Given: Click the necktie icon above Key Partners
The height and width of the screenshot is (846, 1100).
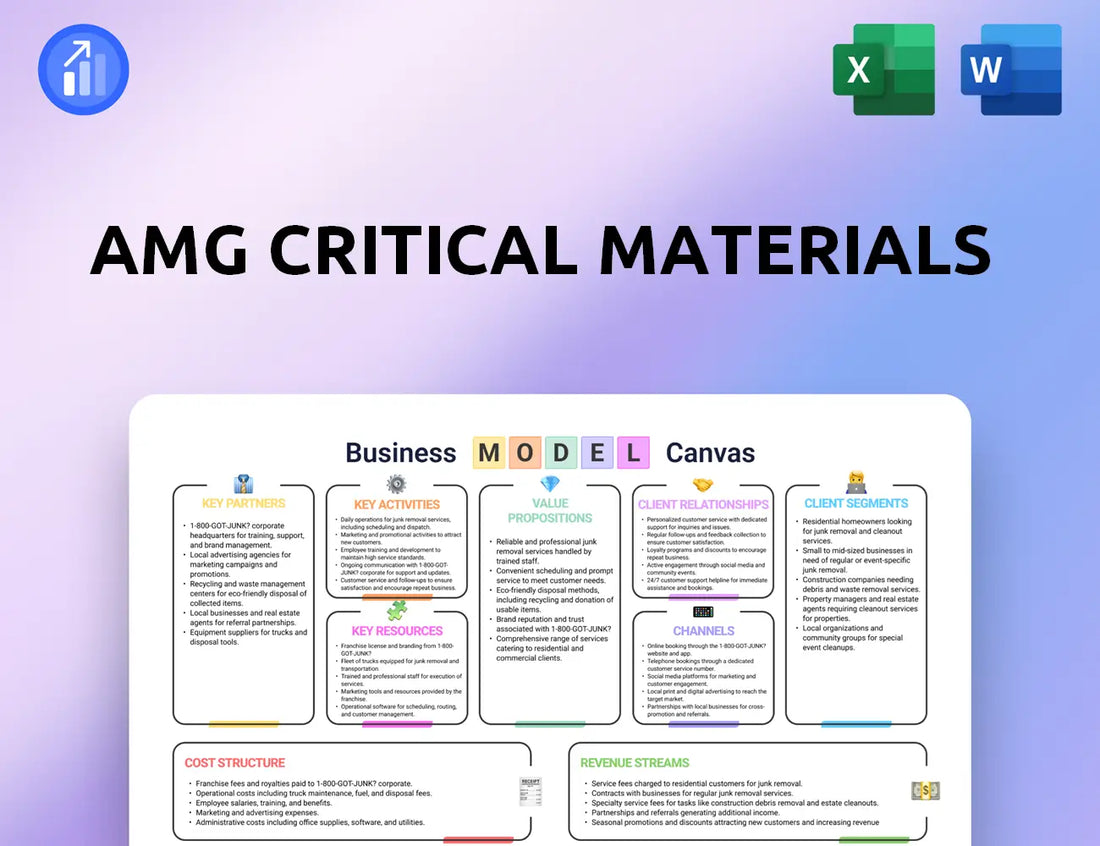Looking at the screenshot, I should tap(243, 484).
